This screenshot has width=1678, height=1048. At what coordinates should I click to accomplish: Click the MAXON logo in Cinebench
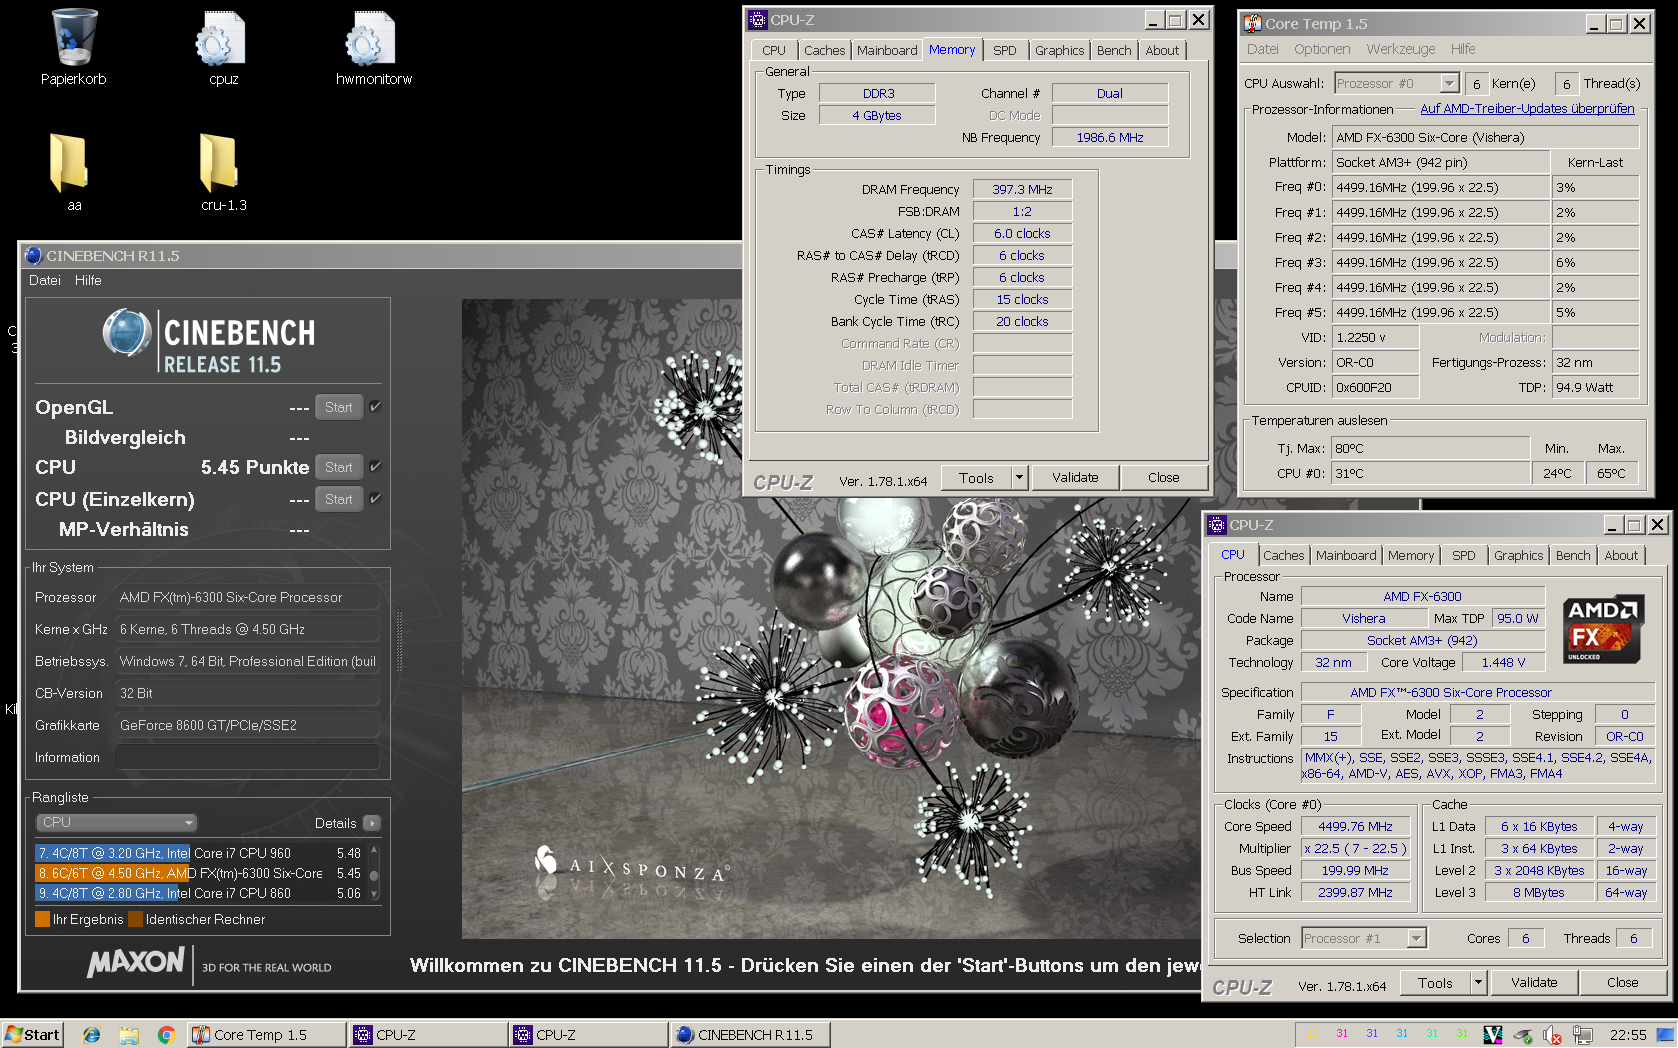[136, 964]
